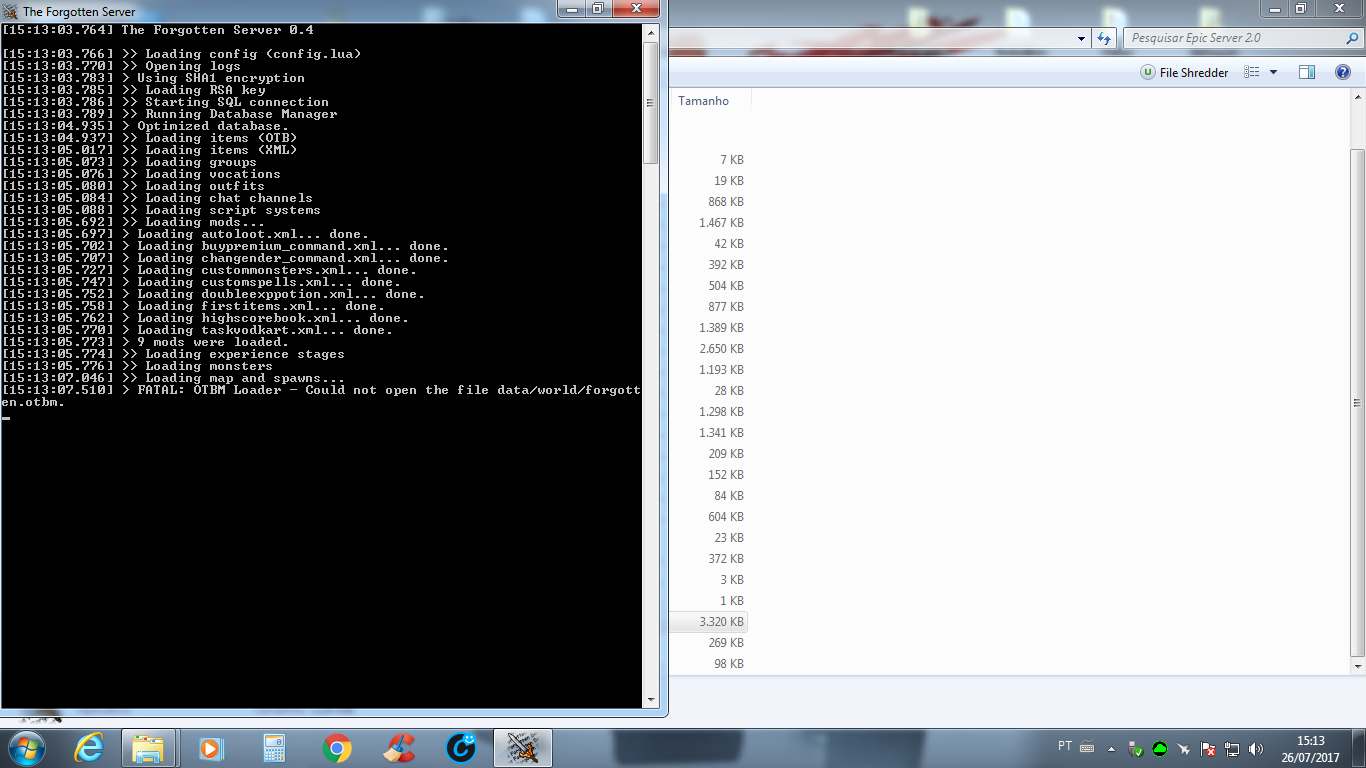The width and height of the screenshot is (1366, 768).
Task: Click the volume speaker tray icon
Action: coord(1256,749)
